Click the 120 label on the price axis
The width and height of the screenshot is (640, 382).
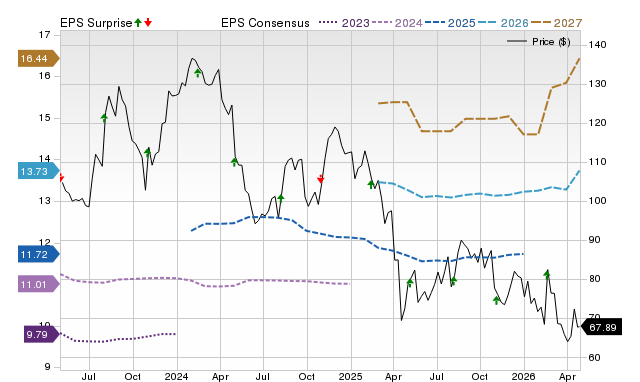point(597,123)
